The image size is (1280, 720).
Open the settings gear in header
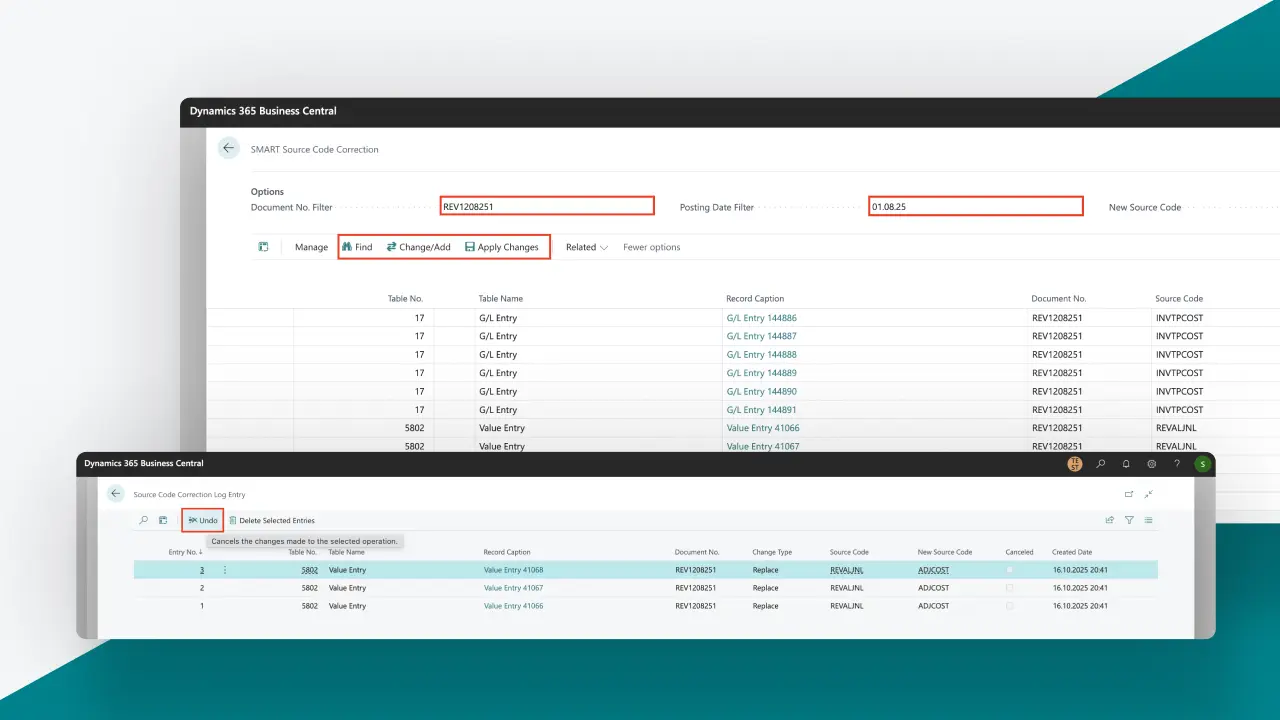coord(1152,464)
